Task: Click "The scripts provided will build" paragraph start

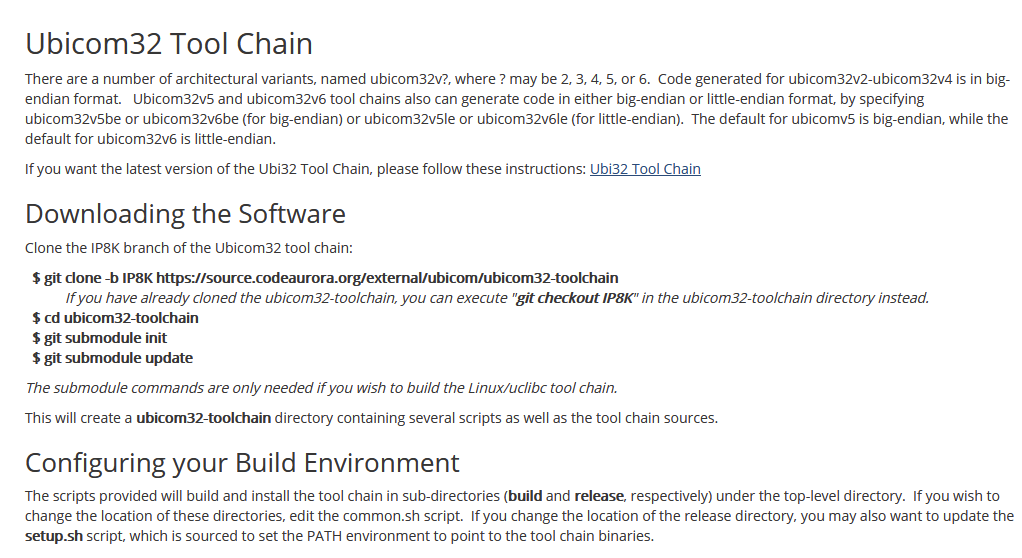Action: (x=130, y=496)
